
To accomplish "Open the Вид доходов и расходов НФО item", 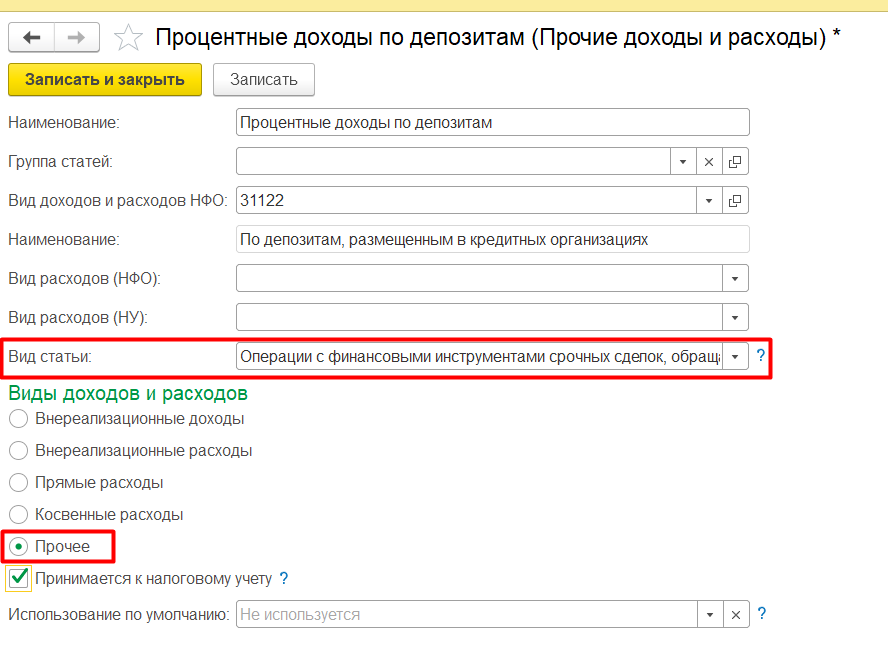I will pyautogui.click(x=735, y=200).
